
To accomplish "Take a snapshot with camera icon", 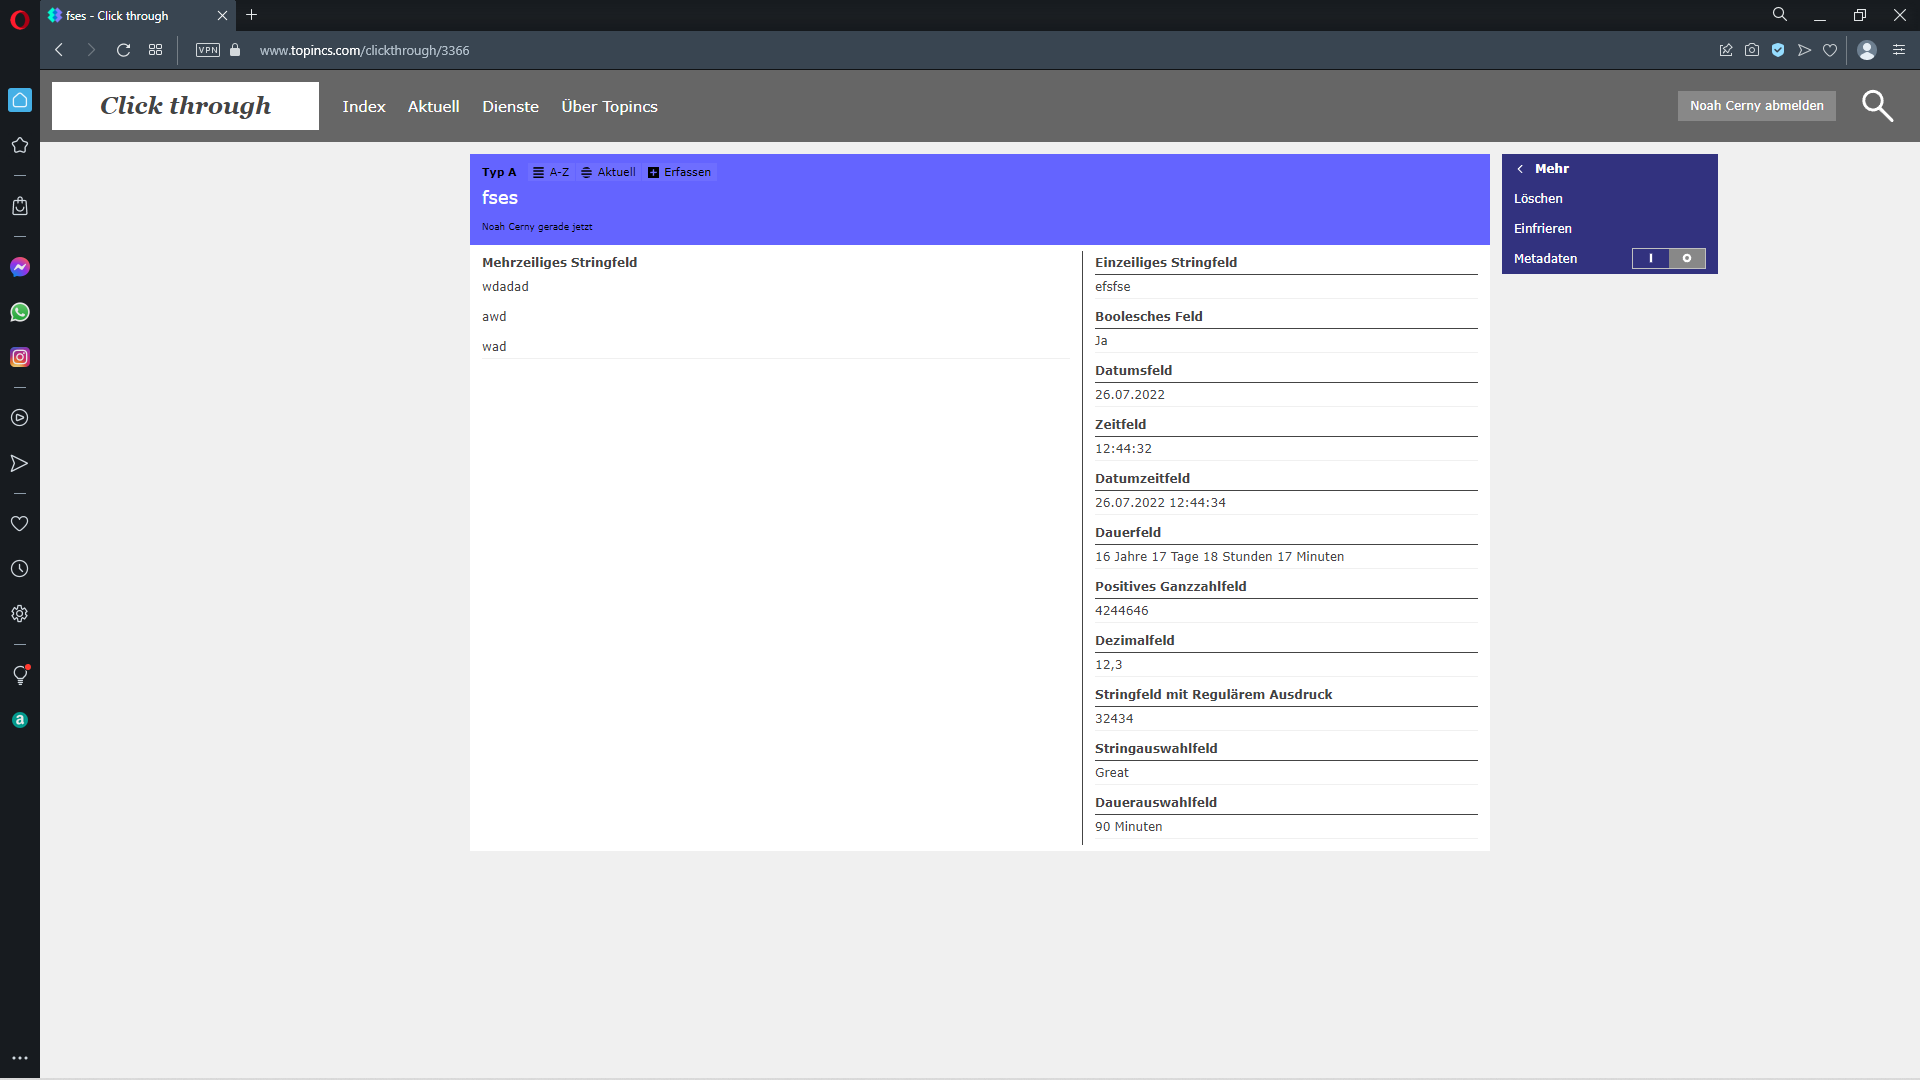I will pyautogui.click(x=1752, y=50).
